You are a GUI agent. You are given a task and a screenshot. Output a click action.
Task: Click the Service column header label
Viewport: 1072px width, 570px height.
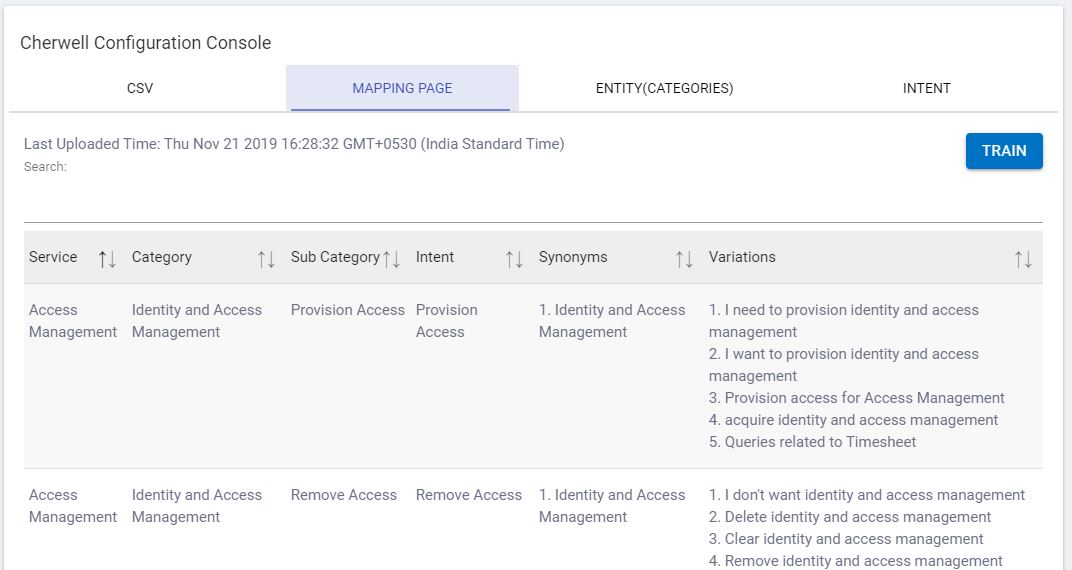[x=53, y=257]
